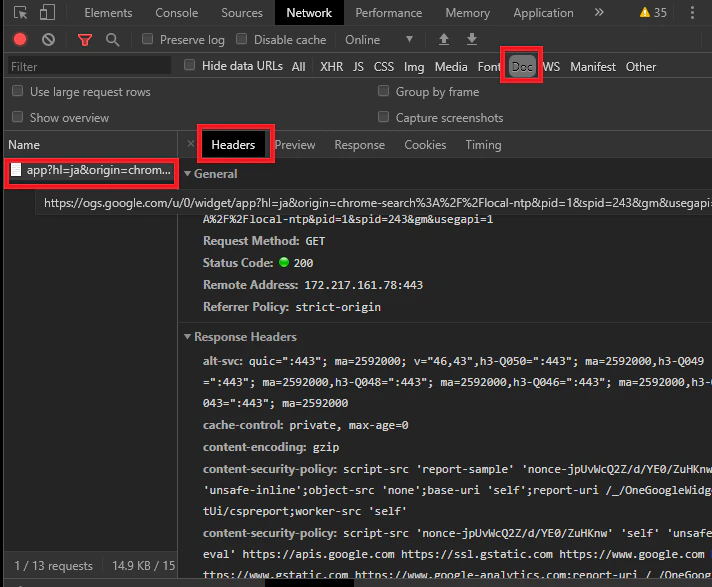Filter requests by XHR
The height and width of the screenshot is (587, 712).
[x=331, y=67]
